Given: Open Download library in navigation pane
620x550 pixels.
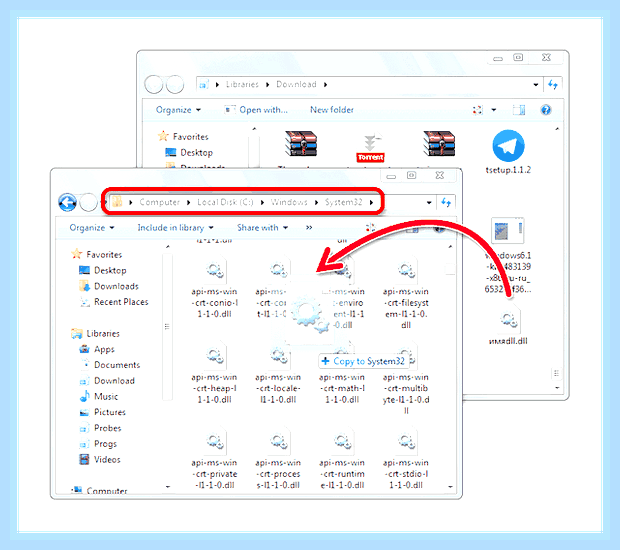Looking at the screenshot, I should coord(107,380).
